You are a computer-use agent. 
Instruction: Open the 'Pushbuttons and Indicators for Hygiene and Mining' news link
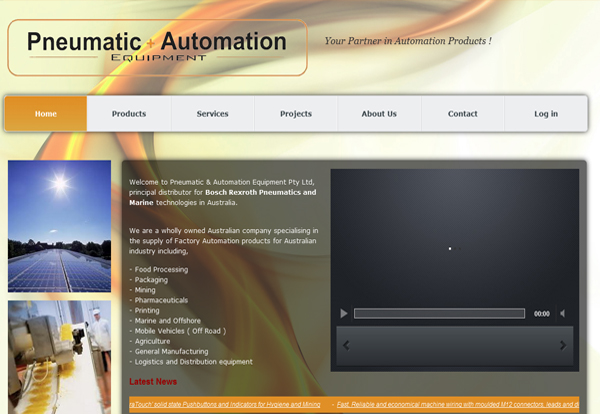(x=225, y=404)
